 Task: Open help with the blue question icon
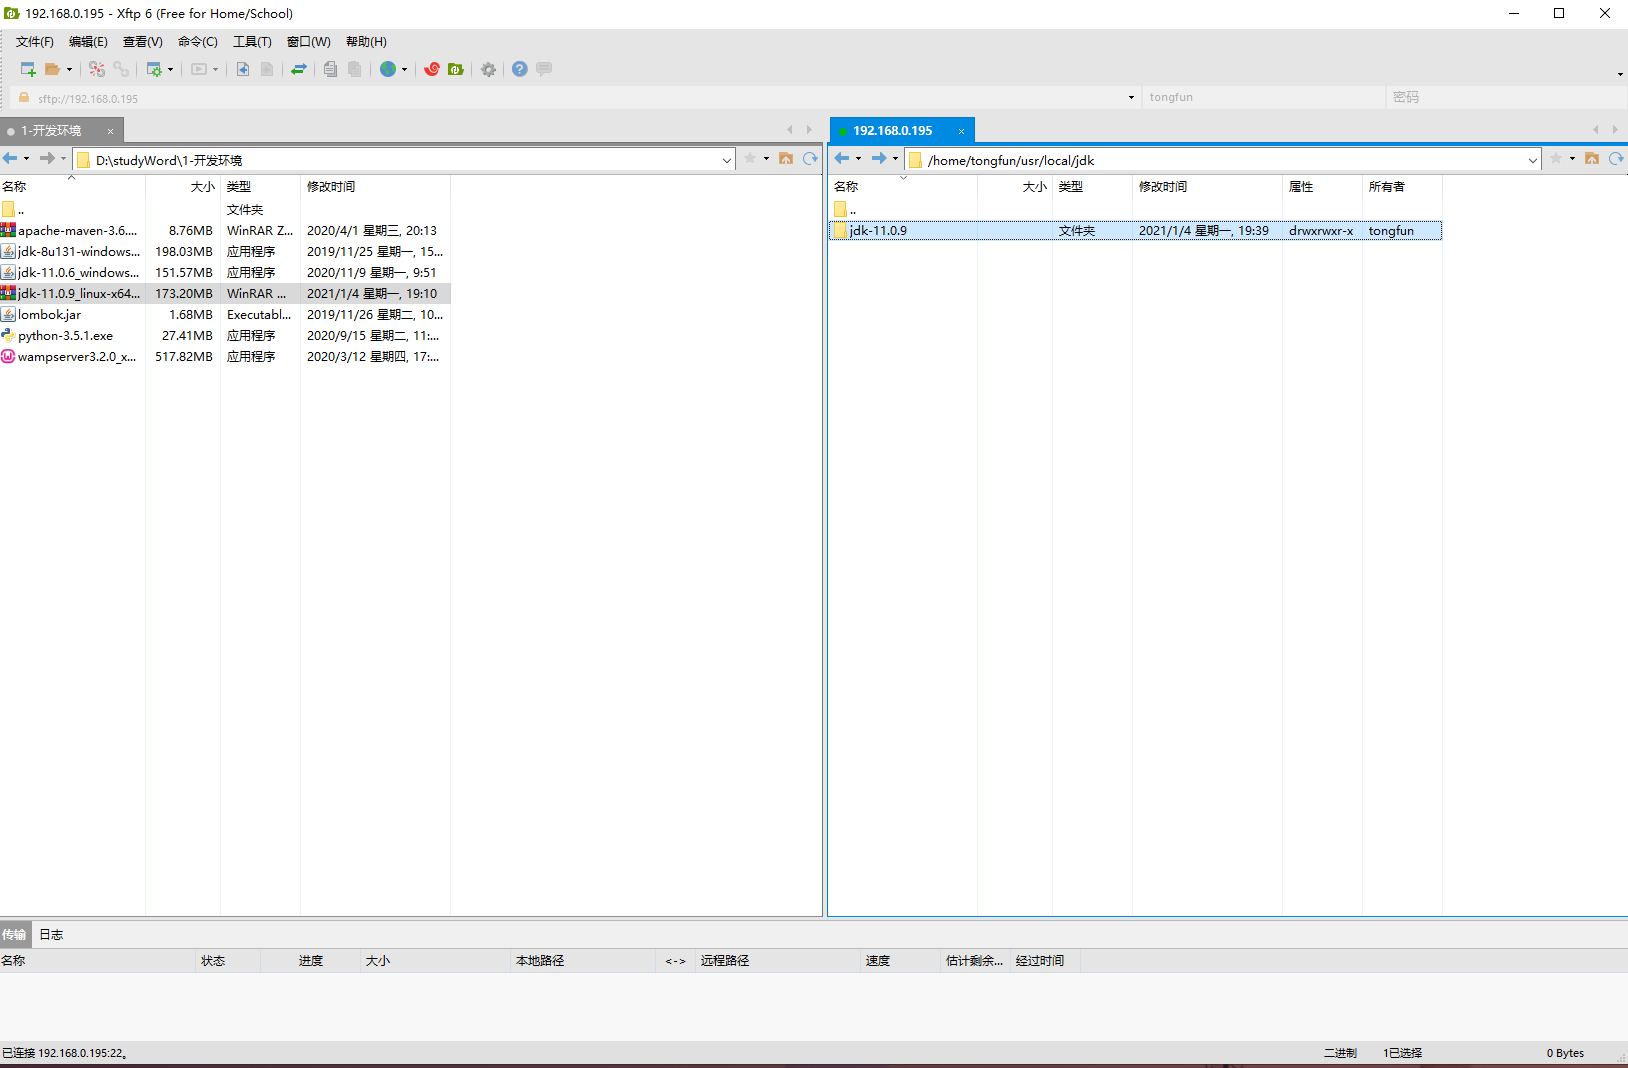pyautogui.click(x=520, y=69)
